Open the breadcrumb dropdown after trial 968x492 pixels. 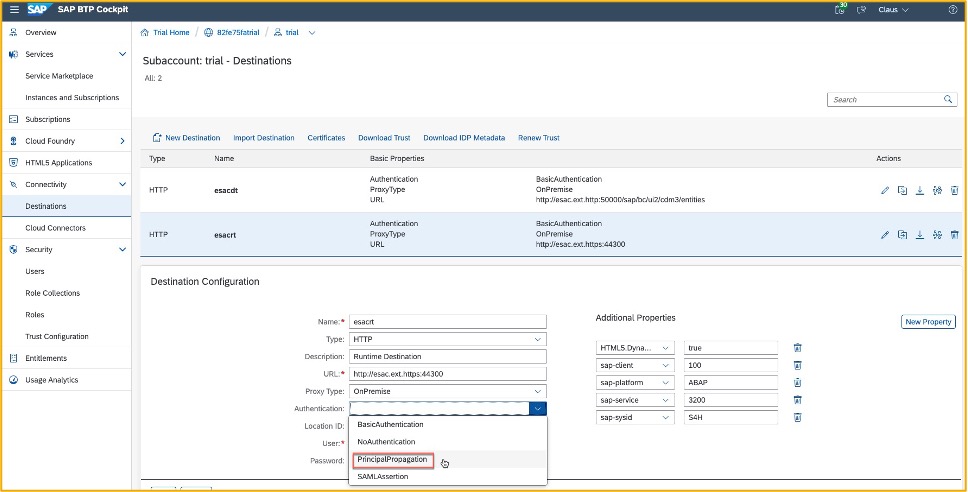tap(312, 33)
